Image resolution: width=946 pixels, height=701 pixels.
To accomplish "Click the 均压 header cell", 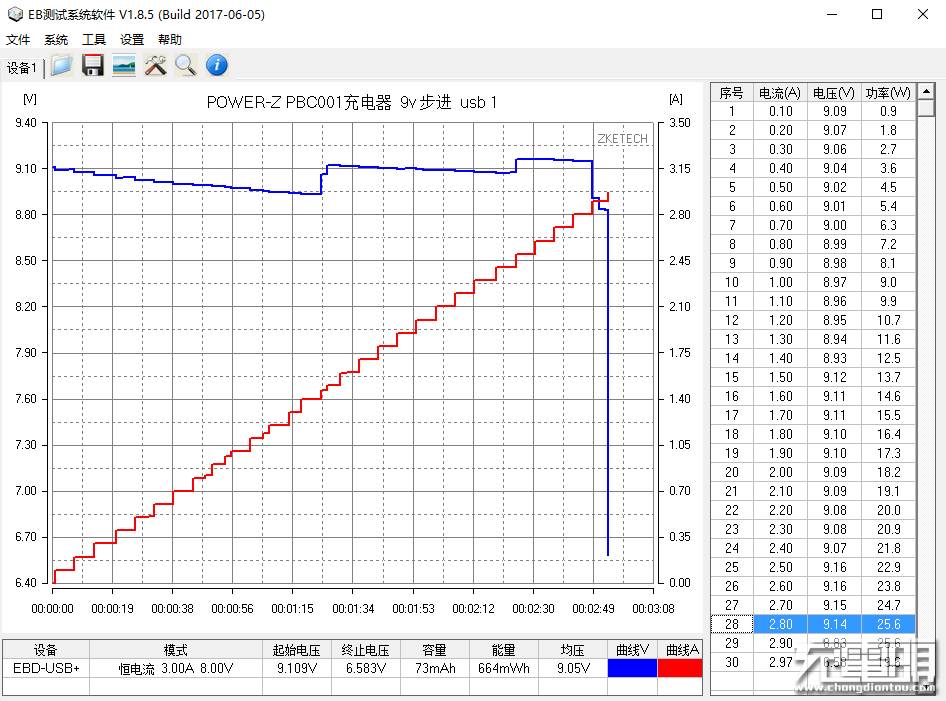I will coord(573,650).
